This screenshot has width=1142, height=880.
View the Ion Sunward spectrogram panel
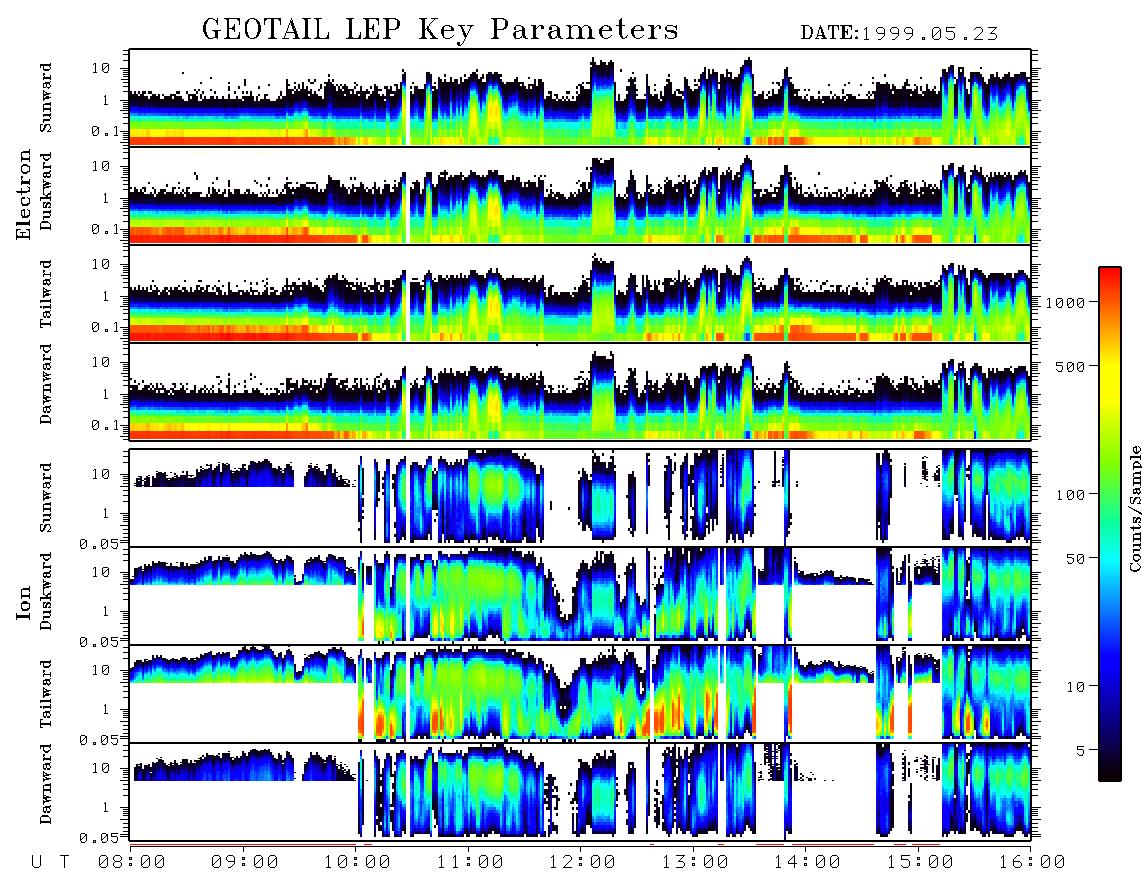[580, 498]
